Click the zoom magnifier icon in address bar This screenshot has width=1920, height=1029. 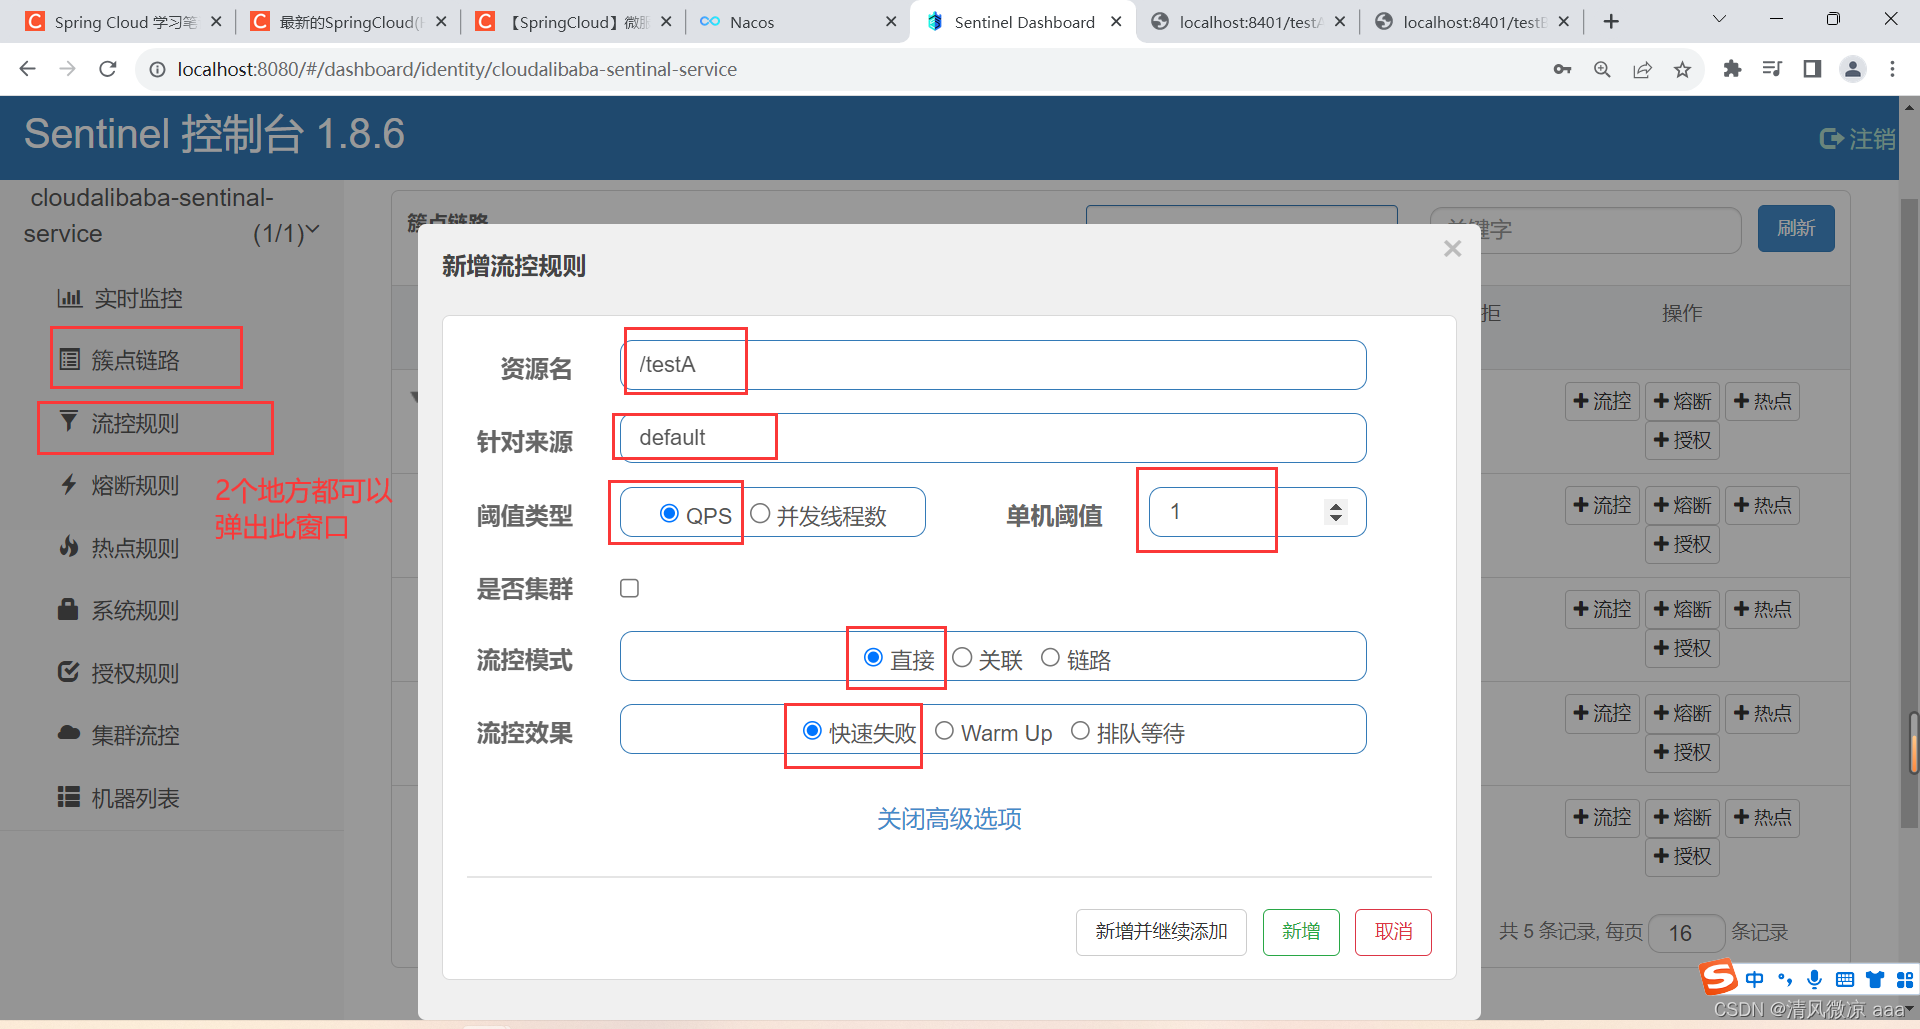coord(1602,69)
